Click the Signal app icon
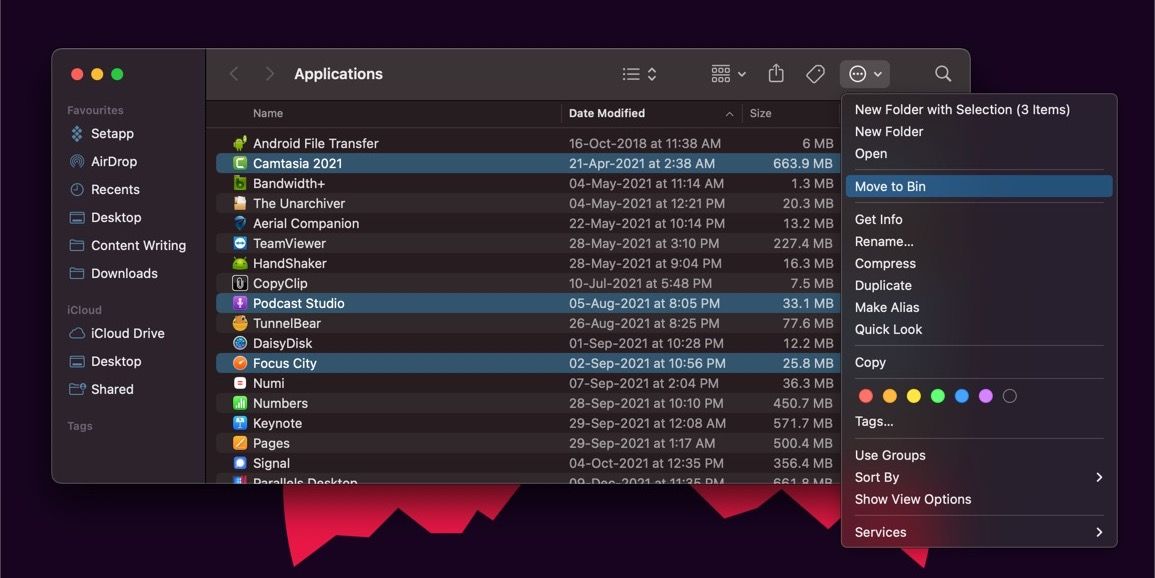Viewport: 1155px width, 578px height. click(x=239, y=463)
